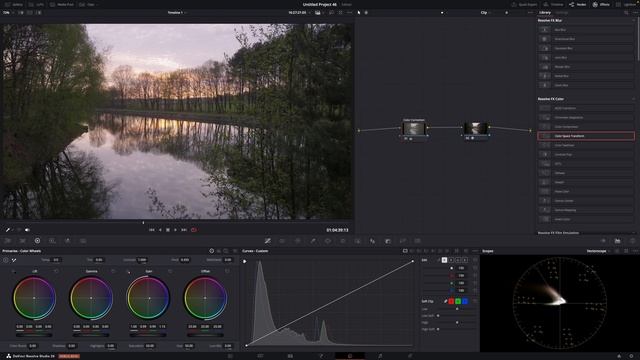Pick white point beside Gain
This screenshot has width=640, height=360.
129,271
